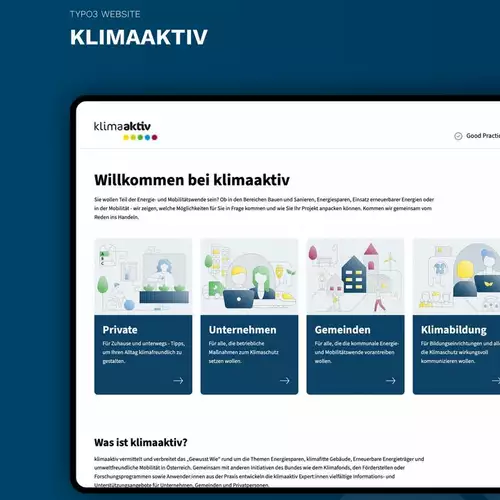The height and width of the screenshot is (500, 500).
Task: Open the Unternehmen card title
Action: [x=242, y=330]
